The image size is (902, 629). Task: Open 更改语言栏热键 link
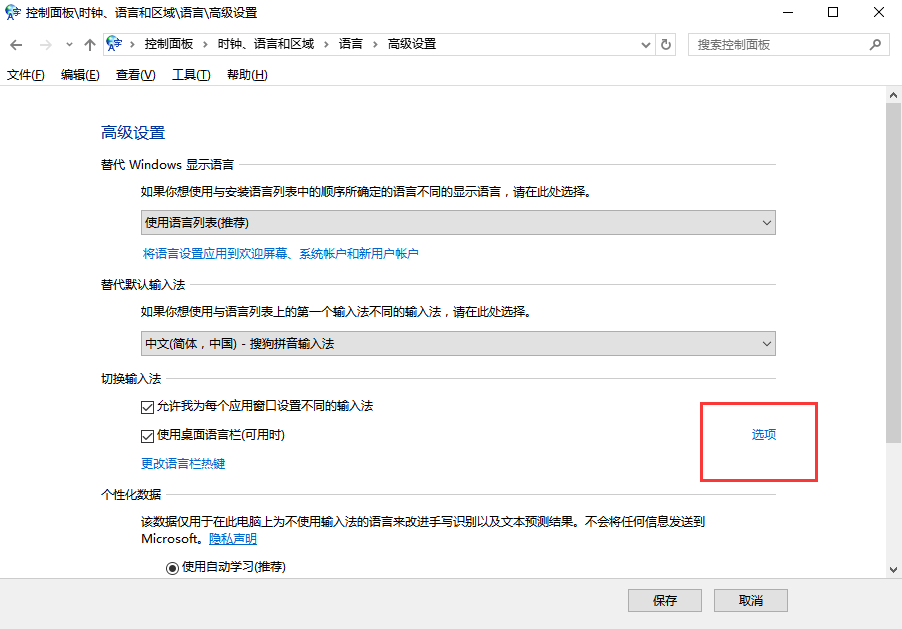(183, 464)
